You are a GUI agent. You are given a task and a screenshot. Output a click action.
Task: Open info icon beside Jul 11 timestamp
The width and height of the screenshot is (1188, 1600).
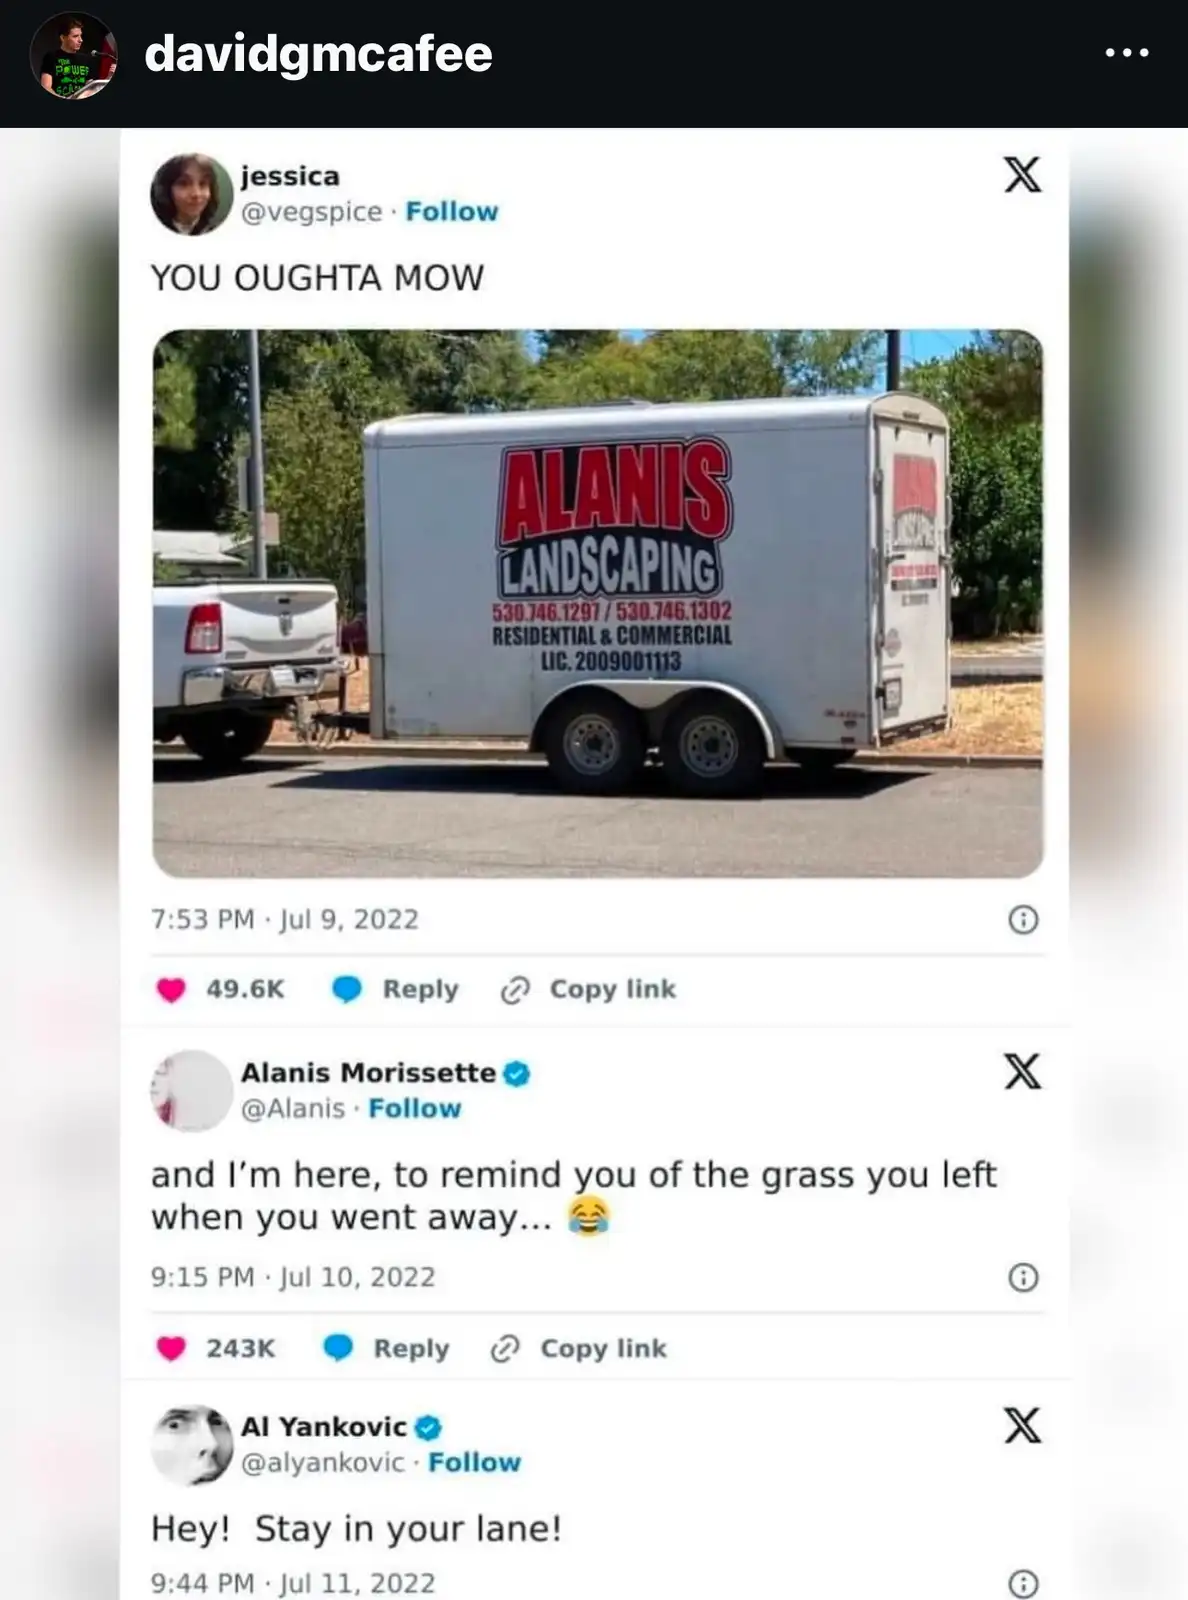click(x=1023, y=1583)
